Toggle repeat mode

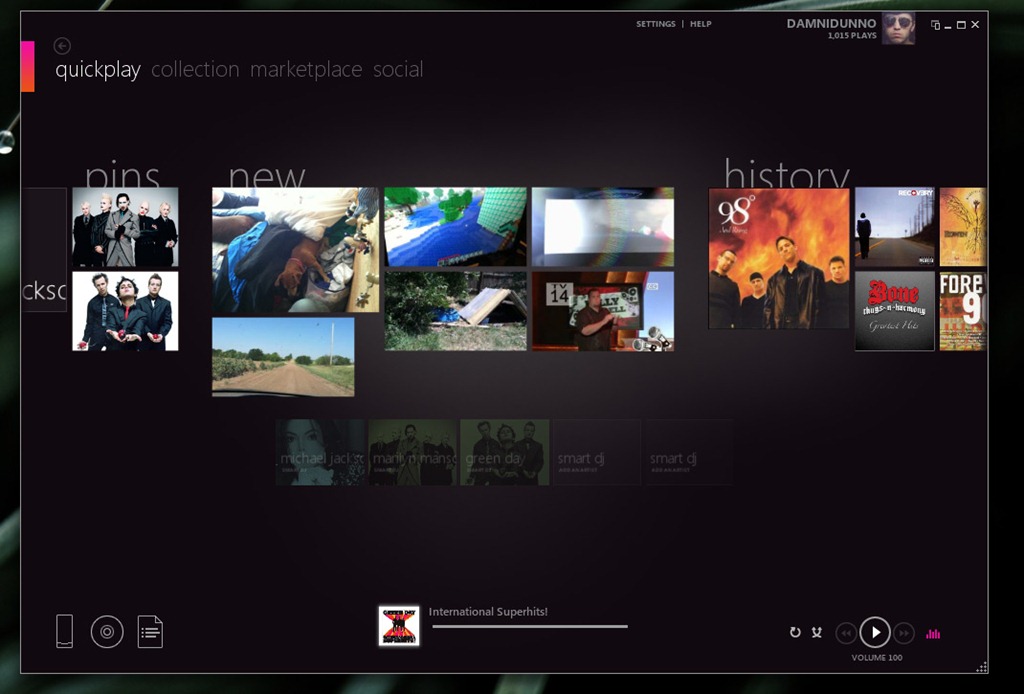[795, 632]
